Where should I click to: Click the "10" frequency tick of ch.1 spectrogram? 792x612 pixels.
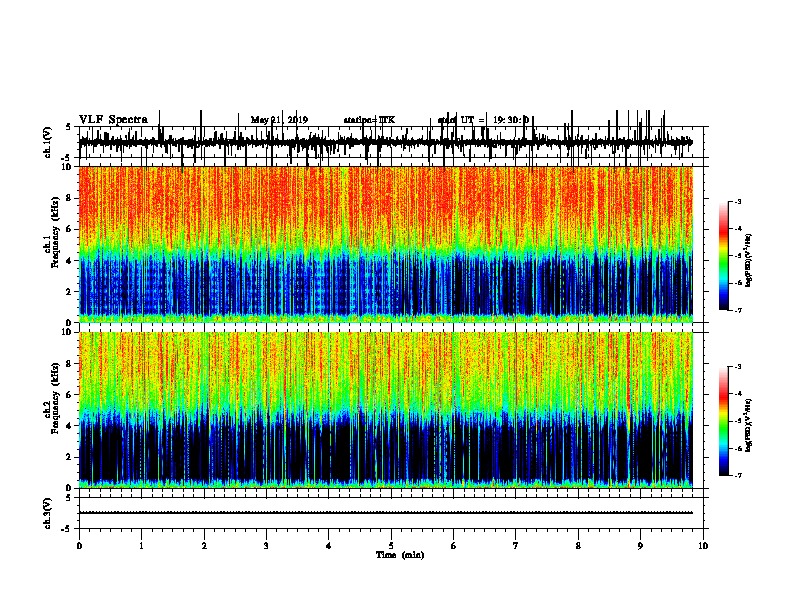coord(67,167)
